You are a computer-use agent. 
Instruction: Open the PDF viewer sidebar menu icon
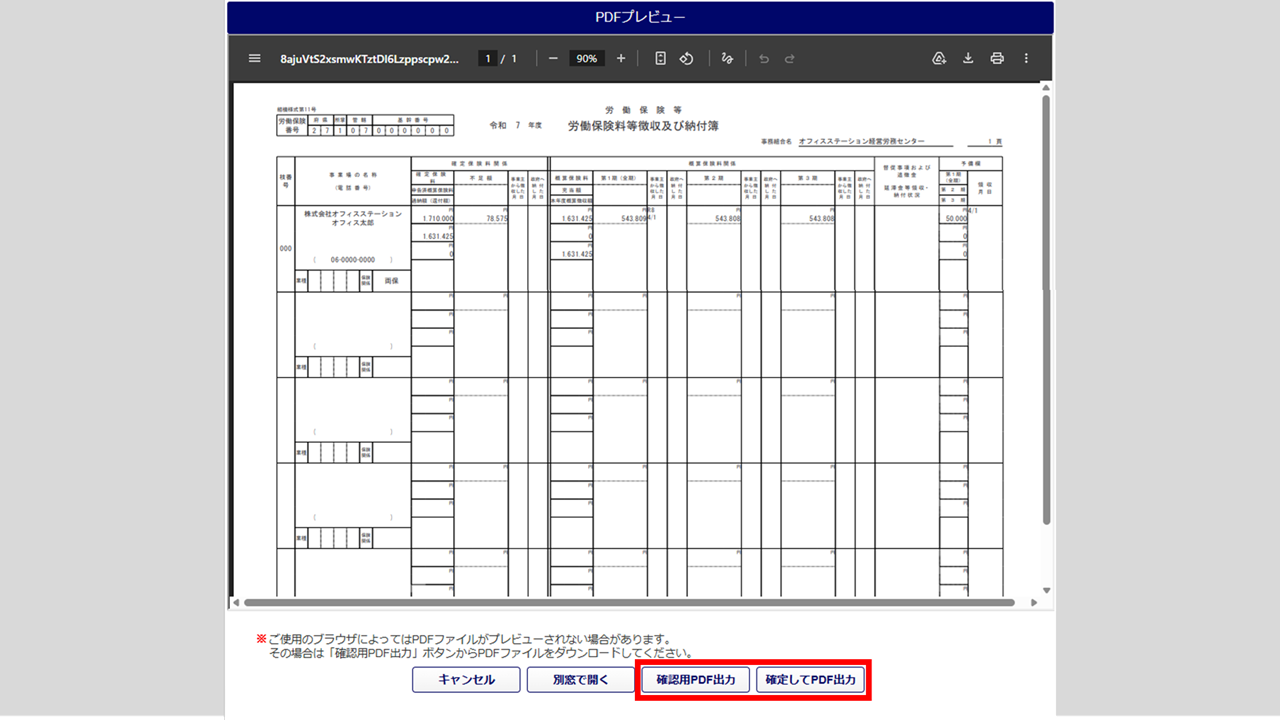(254, 59)
